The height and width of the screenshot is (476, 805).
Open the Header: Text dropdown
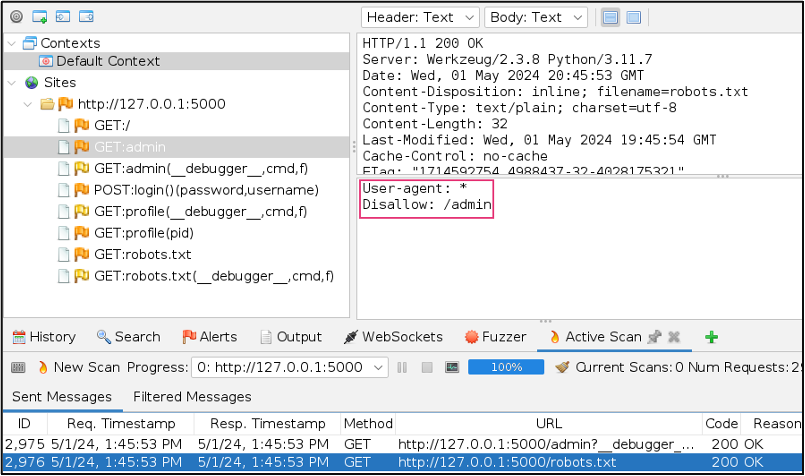420,17
